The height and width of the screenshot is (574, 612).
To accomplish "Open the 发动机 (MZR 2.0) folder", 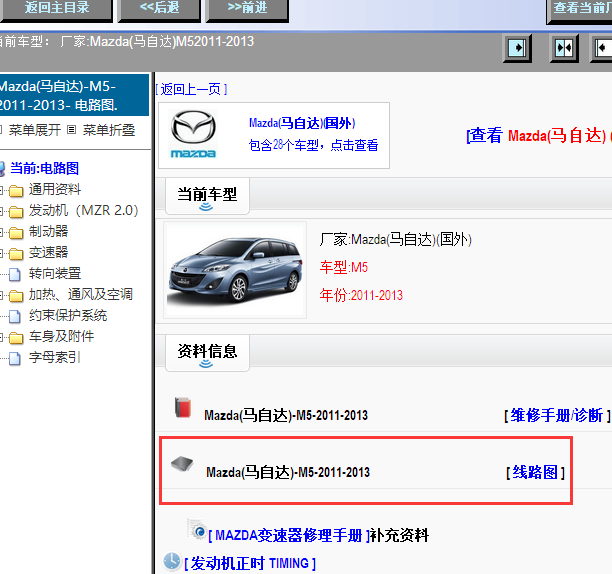I will [x=84, y=211].
